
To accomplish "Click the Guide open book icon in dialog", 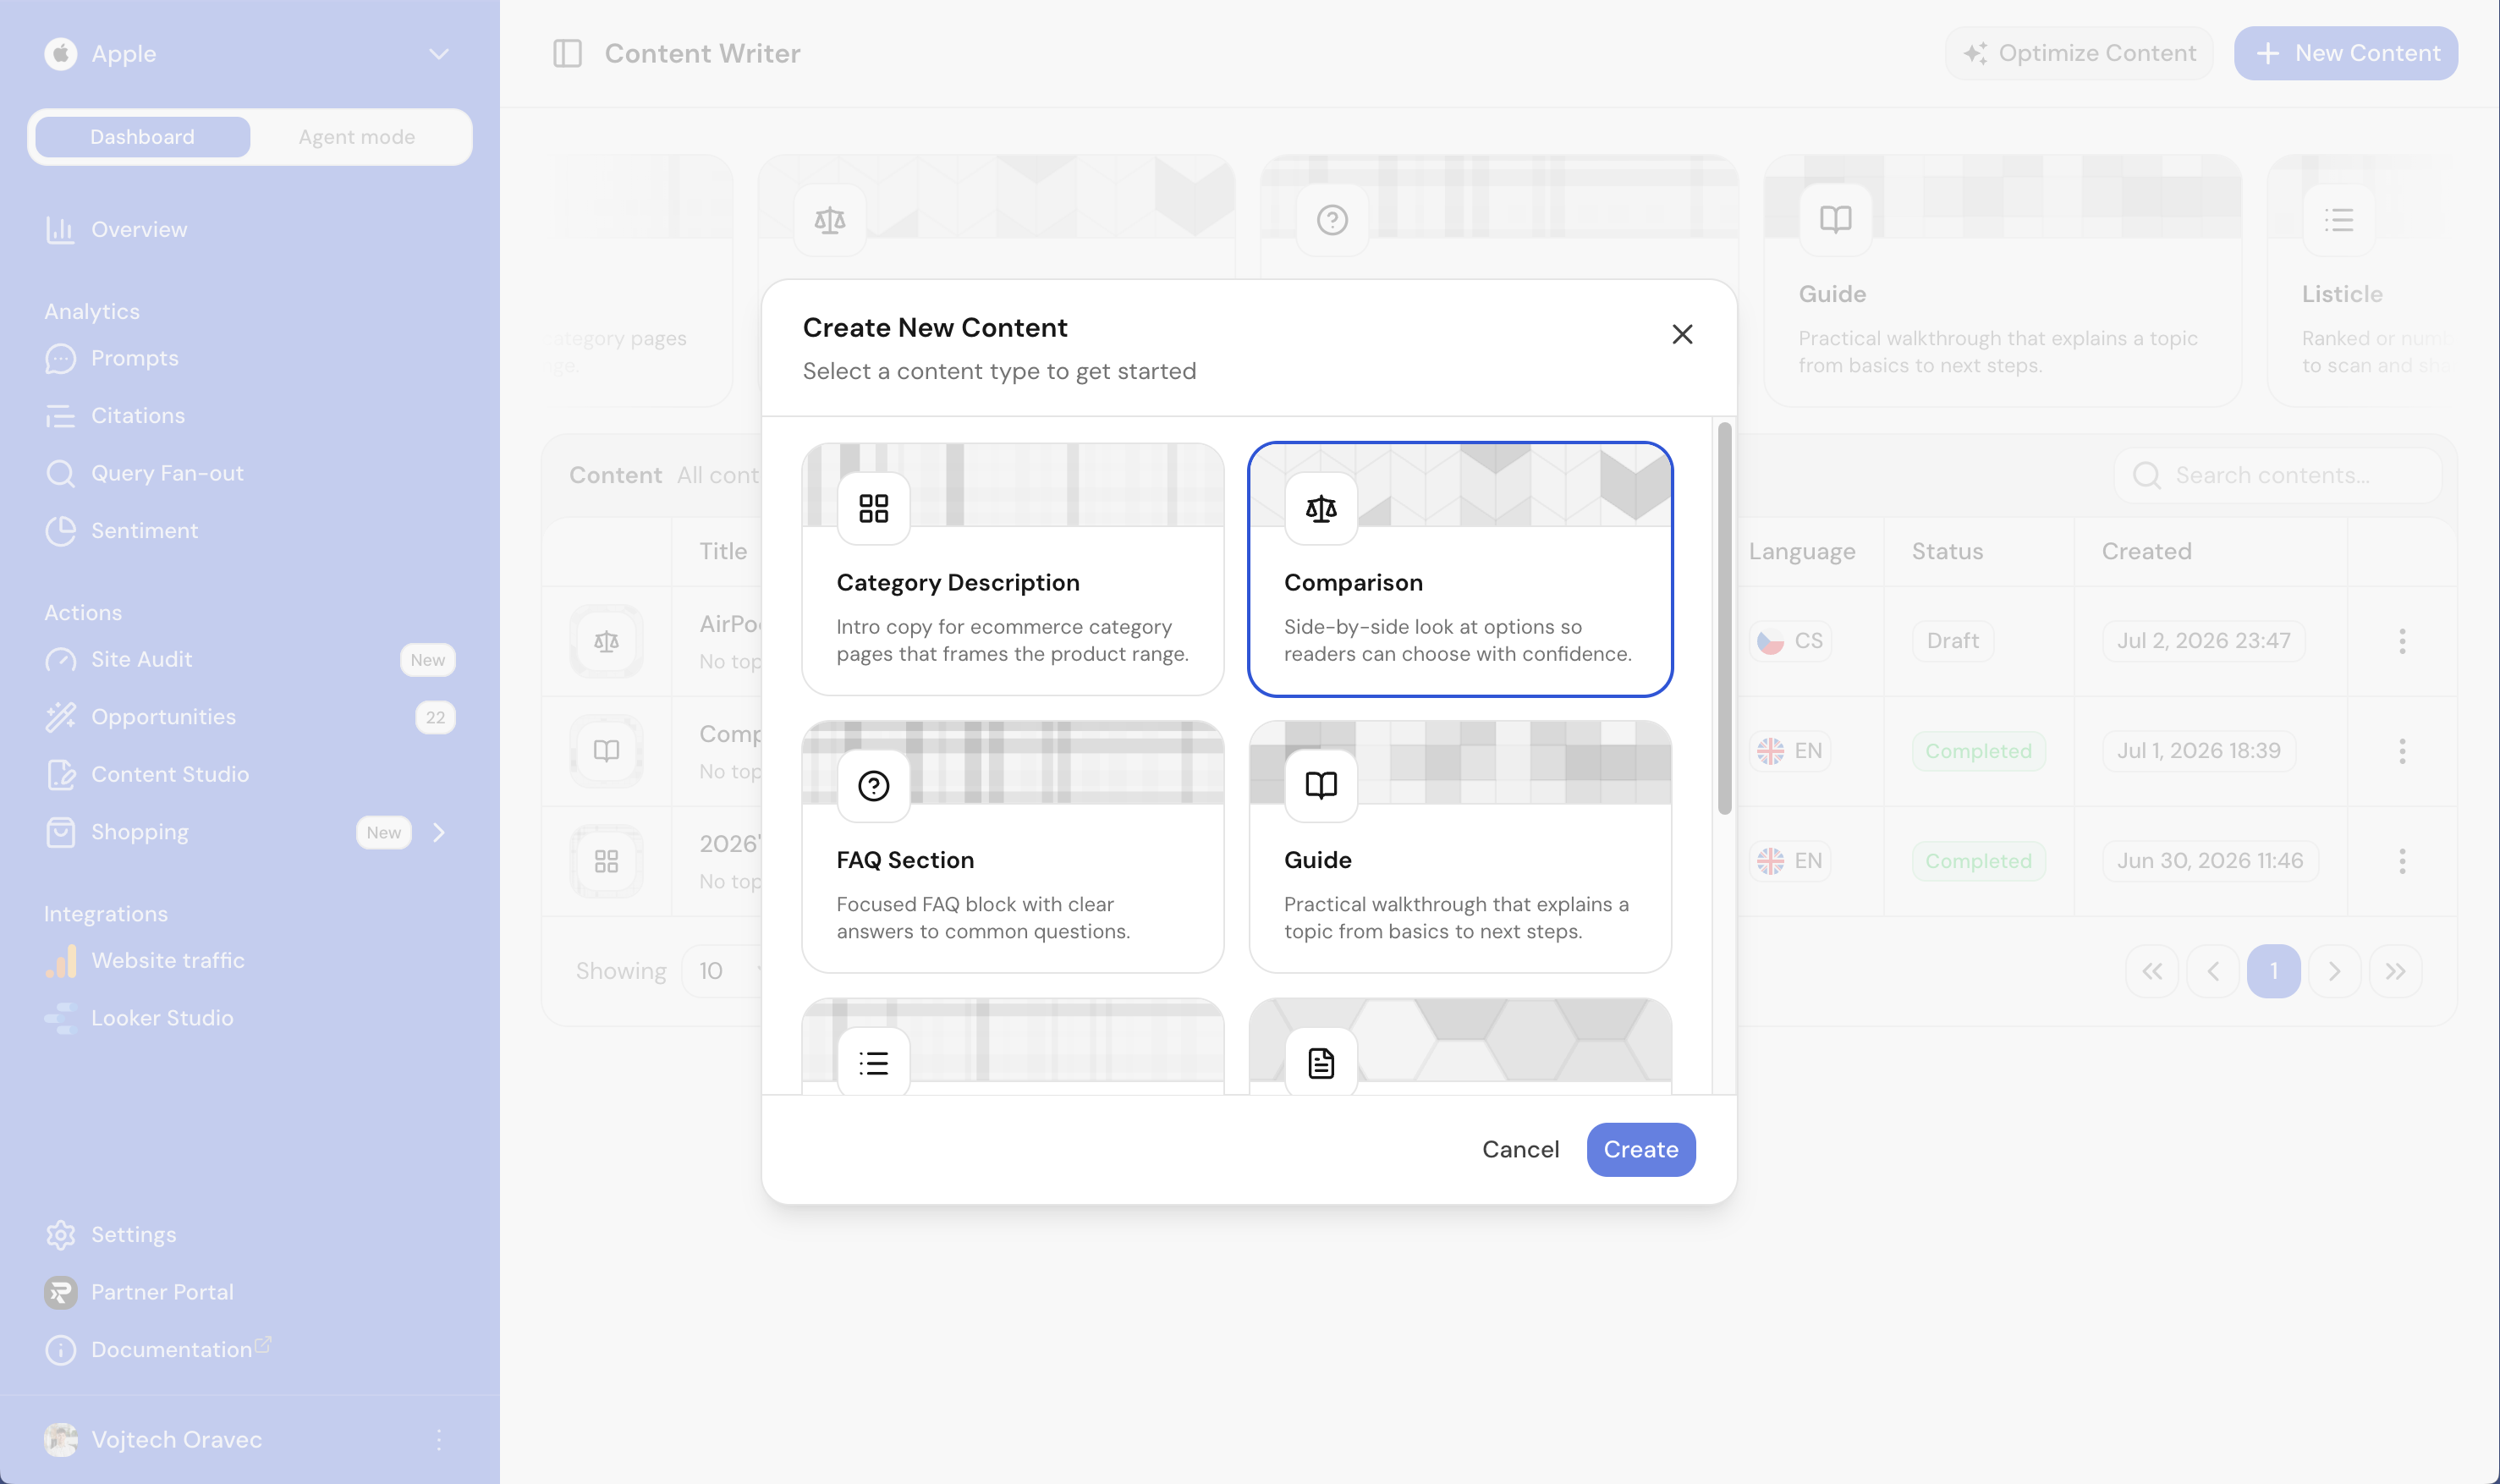I will [x=1321, y=786].
